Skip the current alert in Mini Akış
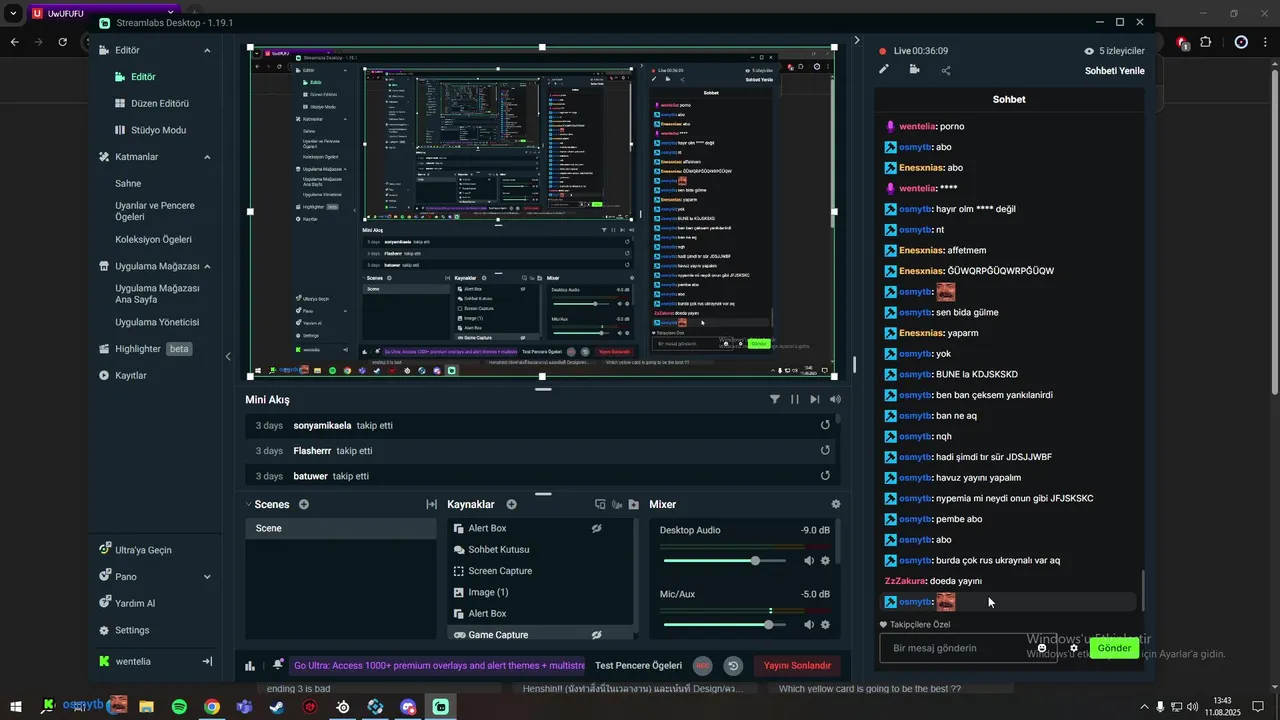Screen dimensions: 1280x720 tap(815, 399)
